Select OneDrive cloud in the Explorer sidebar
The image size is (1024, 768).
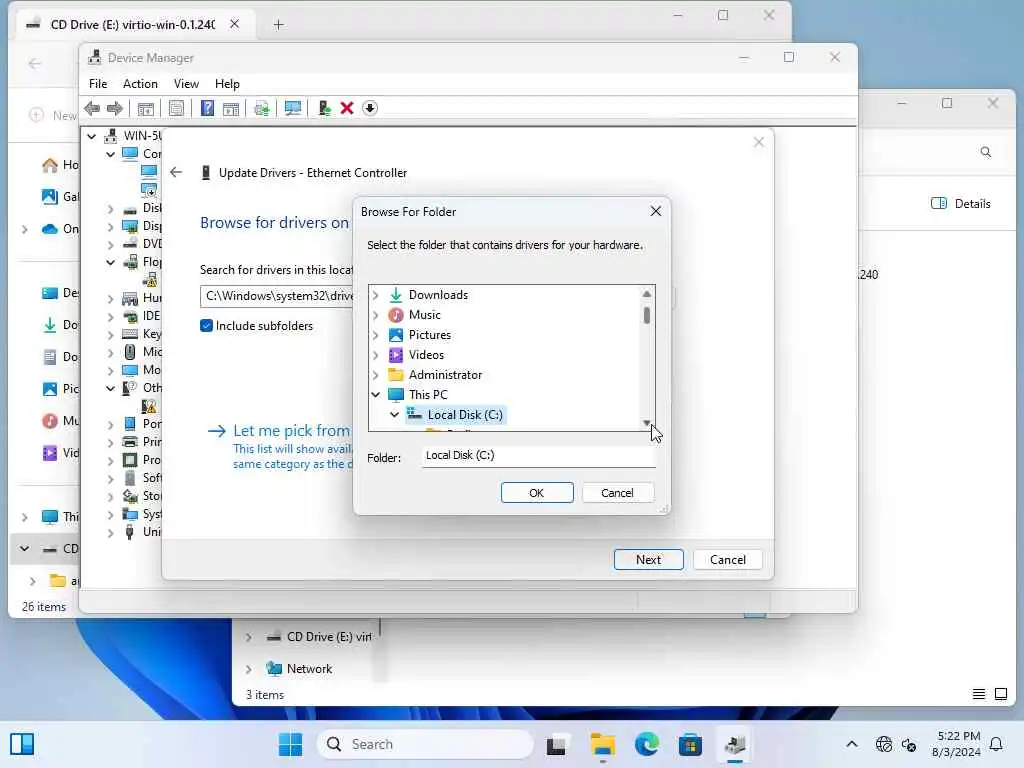60,229
